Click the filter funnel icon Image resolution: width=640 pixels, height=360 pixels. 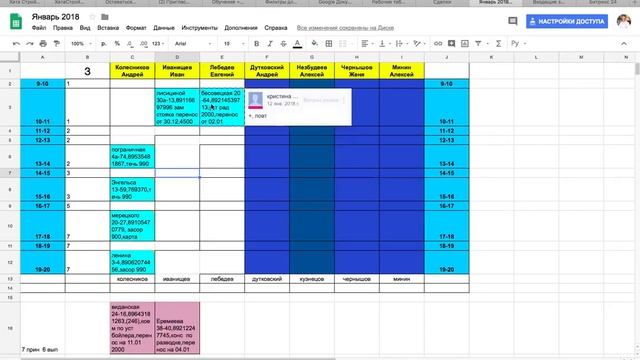[478, 43]
